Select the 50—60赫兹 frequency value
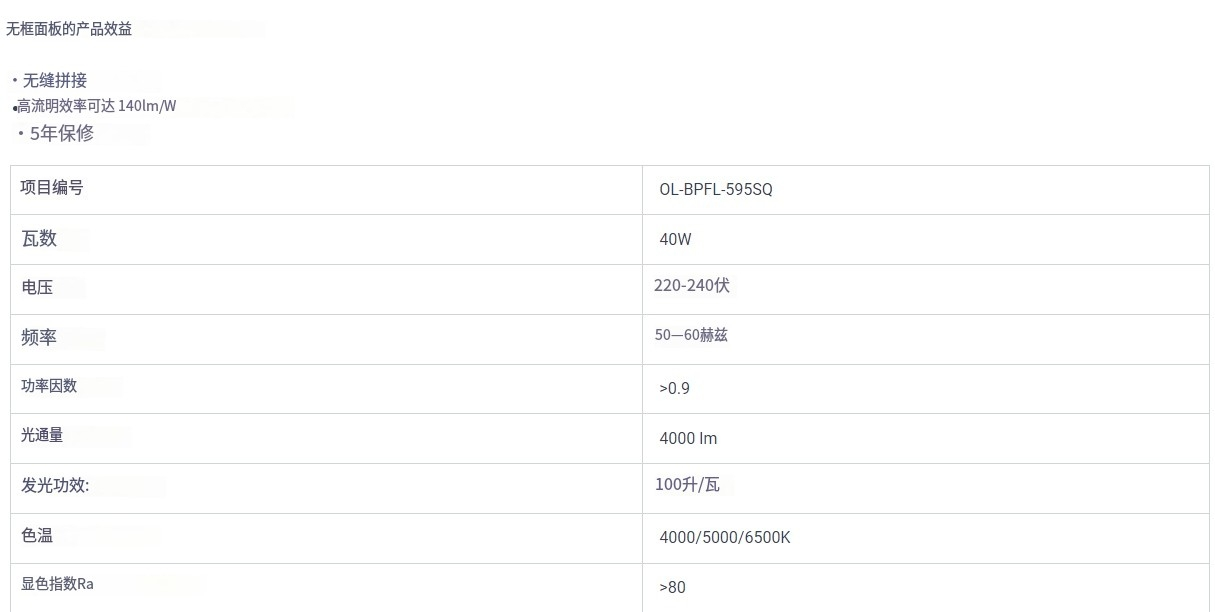Viewport: 1216px width, 612px height. click(691, 335)
